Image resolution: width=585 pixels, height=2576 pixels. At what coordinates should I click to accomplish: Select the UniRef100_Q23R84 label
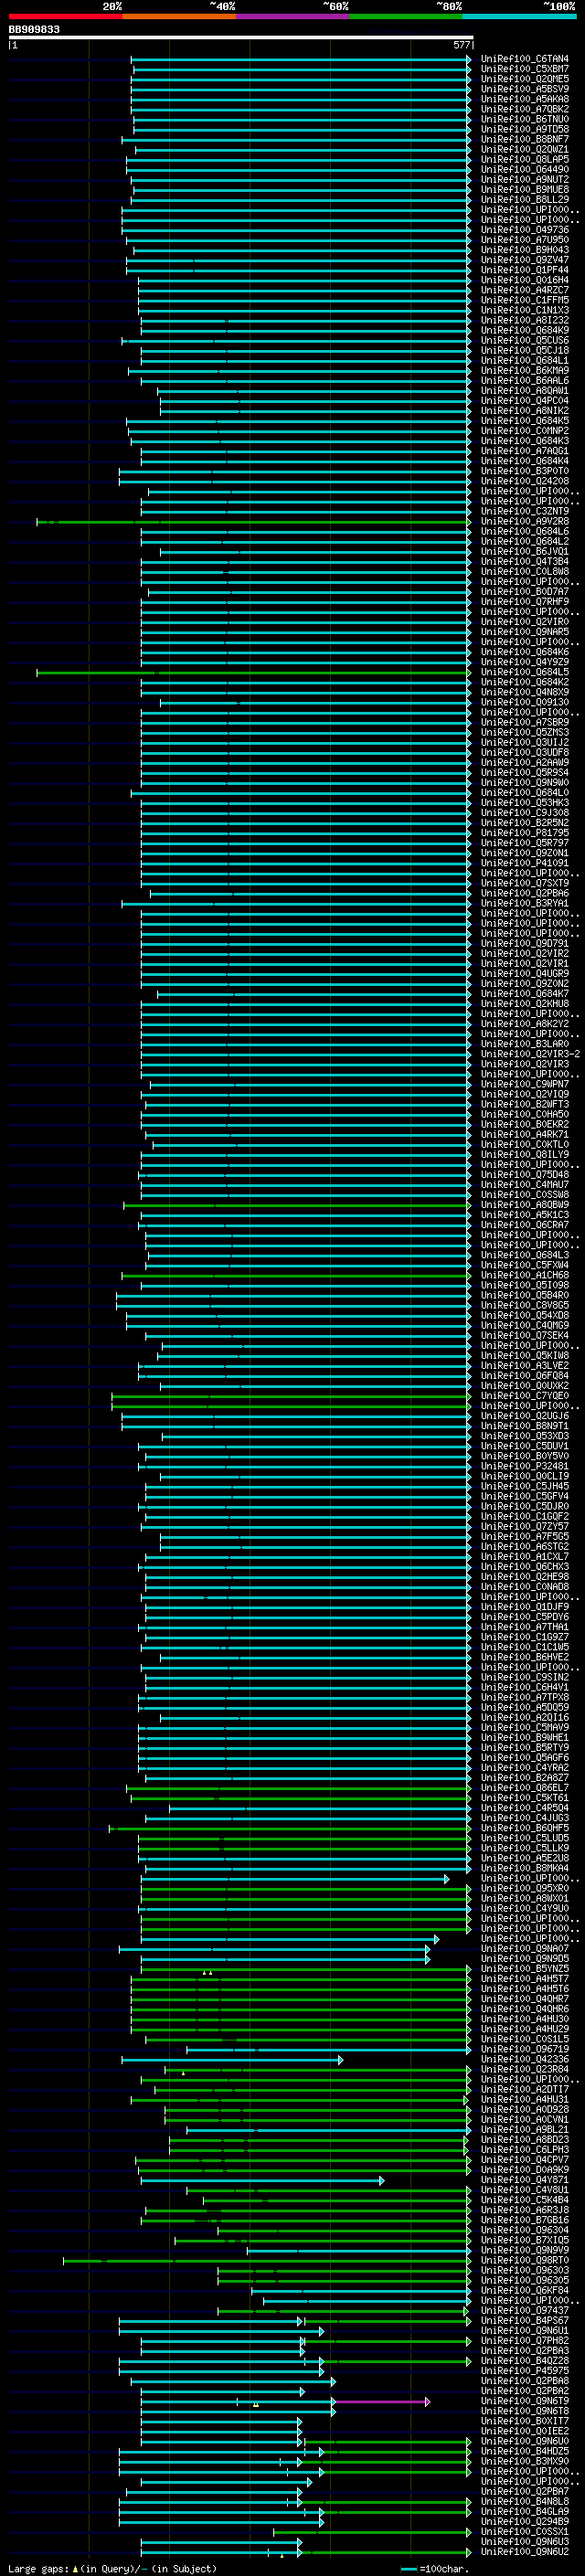[x=525, y=2071]
